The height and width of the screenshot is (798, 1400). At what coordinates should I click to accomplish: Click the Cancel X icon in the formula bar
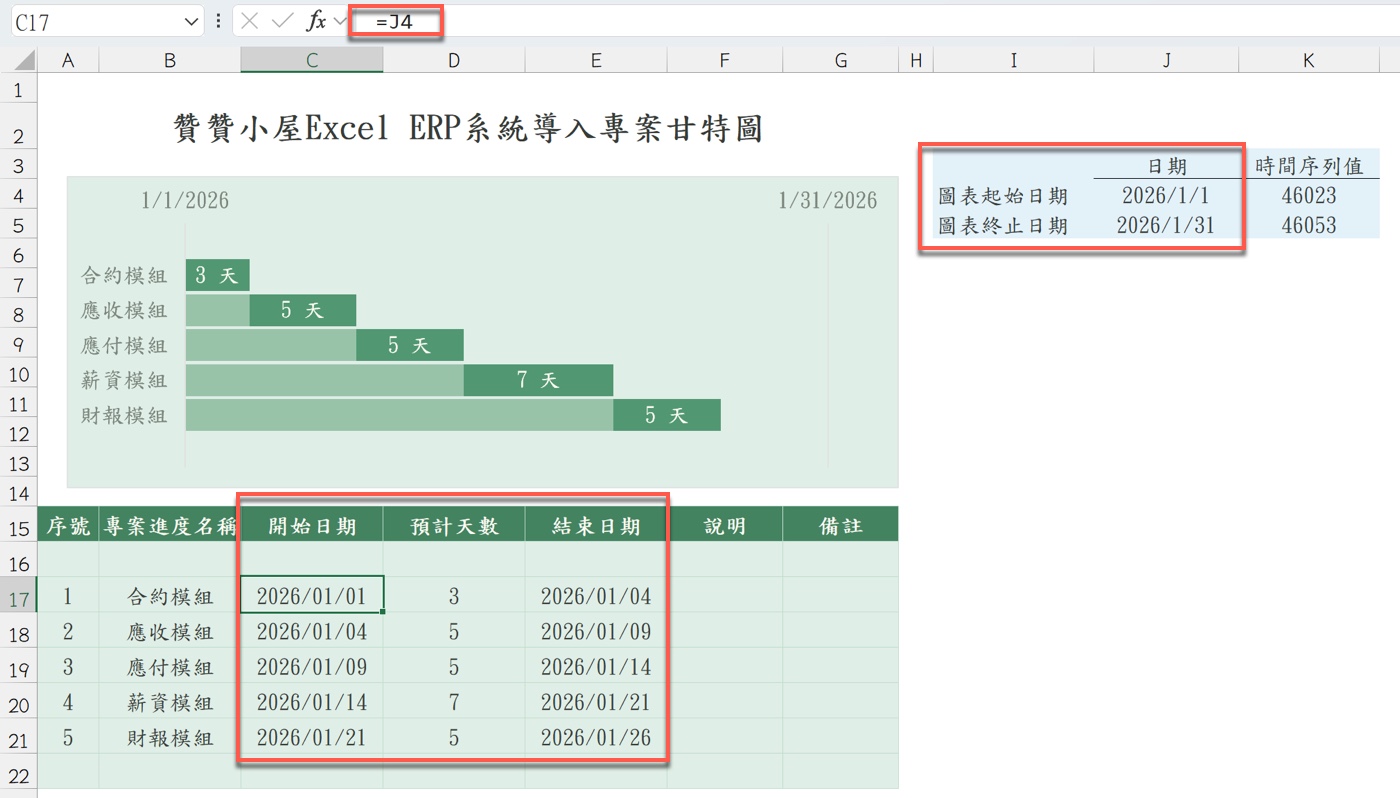(249, 20)
